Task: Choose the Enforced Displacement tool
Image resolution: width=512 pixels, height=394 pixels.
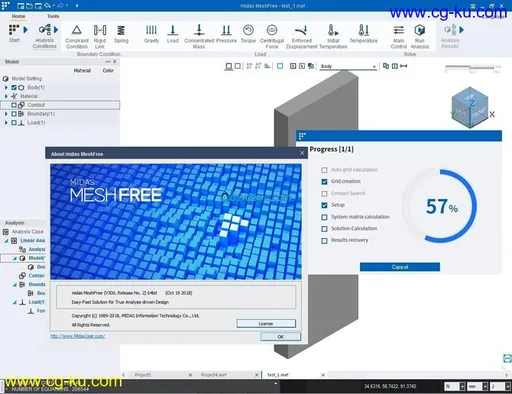Action: (302, 36)
